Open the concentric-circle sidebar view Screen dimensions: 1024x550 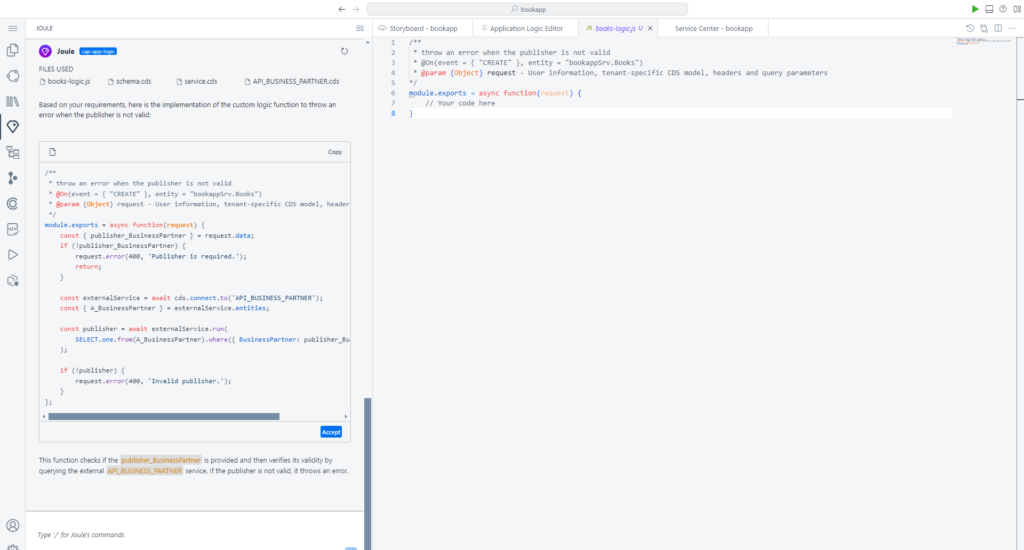[x=12, y=204]
